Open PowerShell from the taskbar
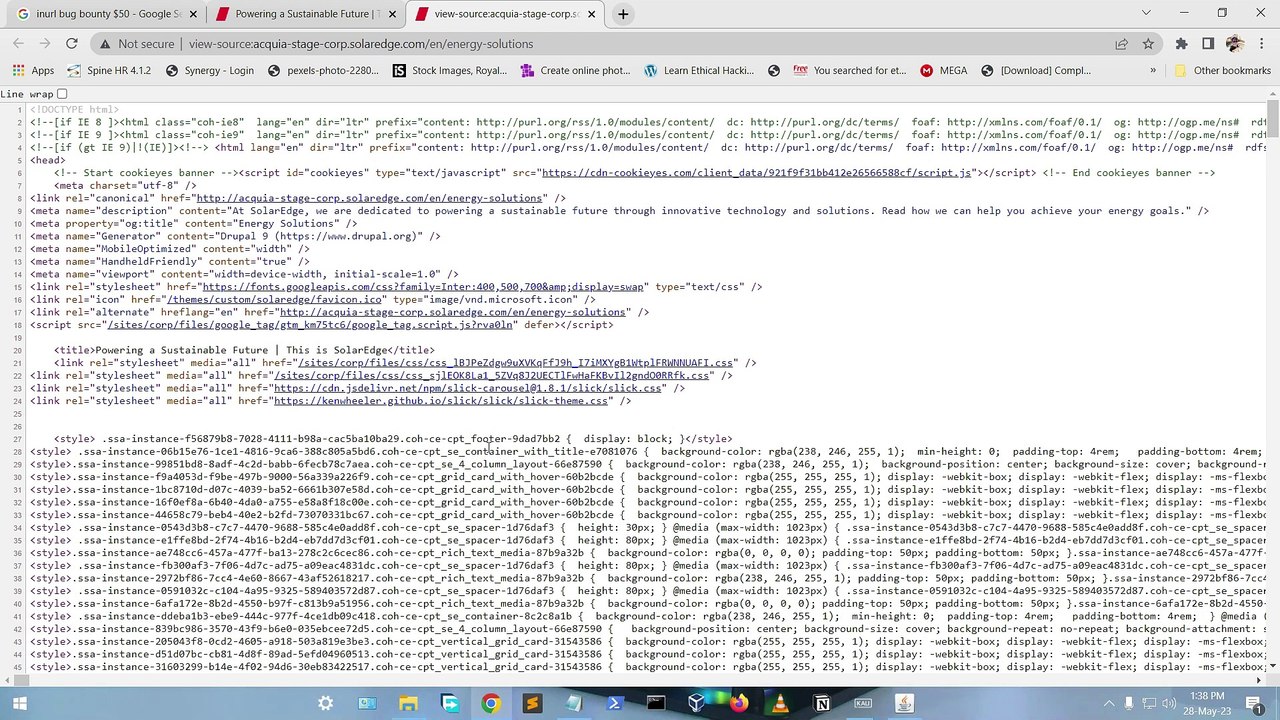The width and height of the screenshot is (1280, 720). point(614,703)
